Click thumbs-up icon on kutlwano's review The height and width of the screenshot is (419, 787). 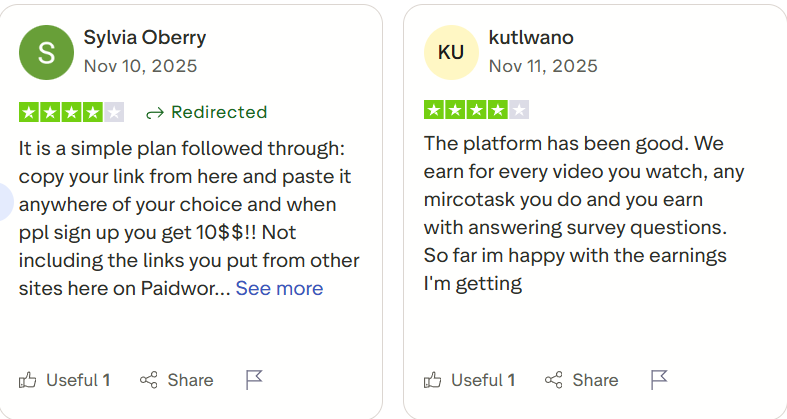[433, 380]
